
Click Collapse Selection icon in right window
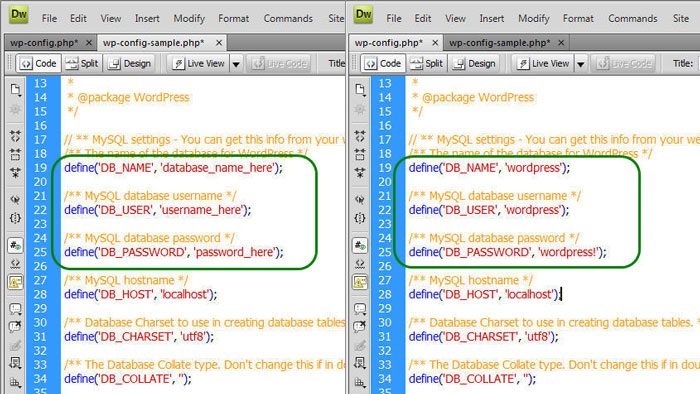(360, 154)
